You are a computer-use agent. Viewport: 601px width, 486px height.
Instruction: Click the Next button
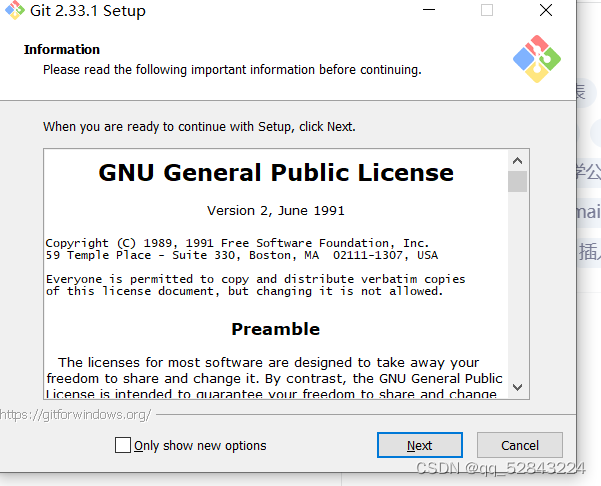420,445
